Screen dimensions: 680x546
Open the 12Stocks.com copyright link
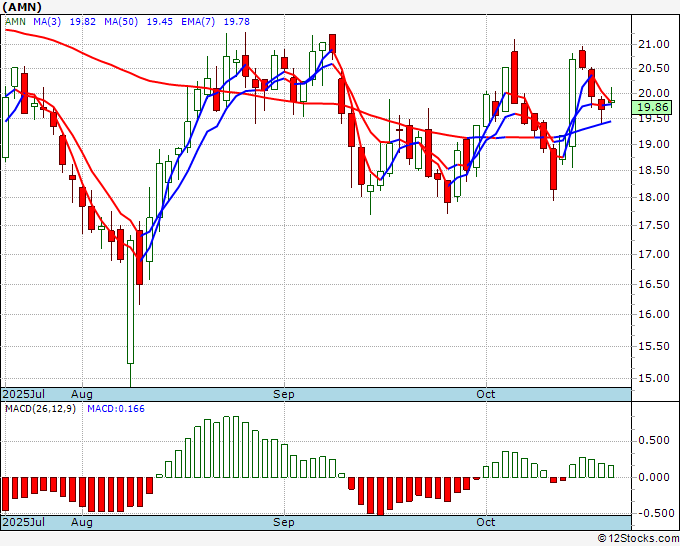(x=638, y=539)
